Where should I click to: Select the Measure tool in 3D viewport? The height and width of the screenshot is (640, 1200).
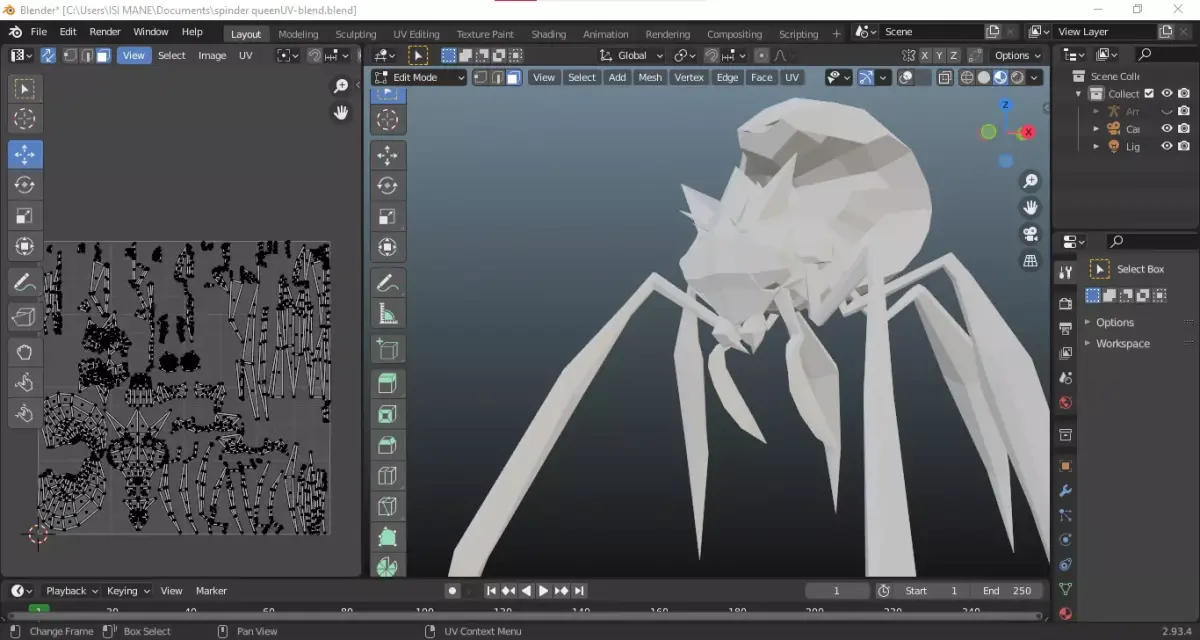[x=387, y=314]
